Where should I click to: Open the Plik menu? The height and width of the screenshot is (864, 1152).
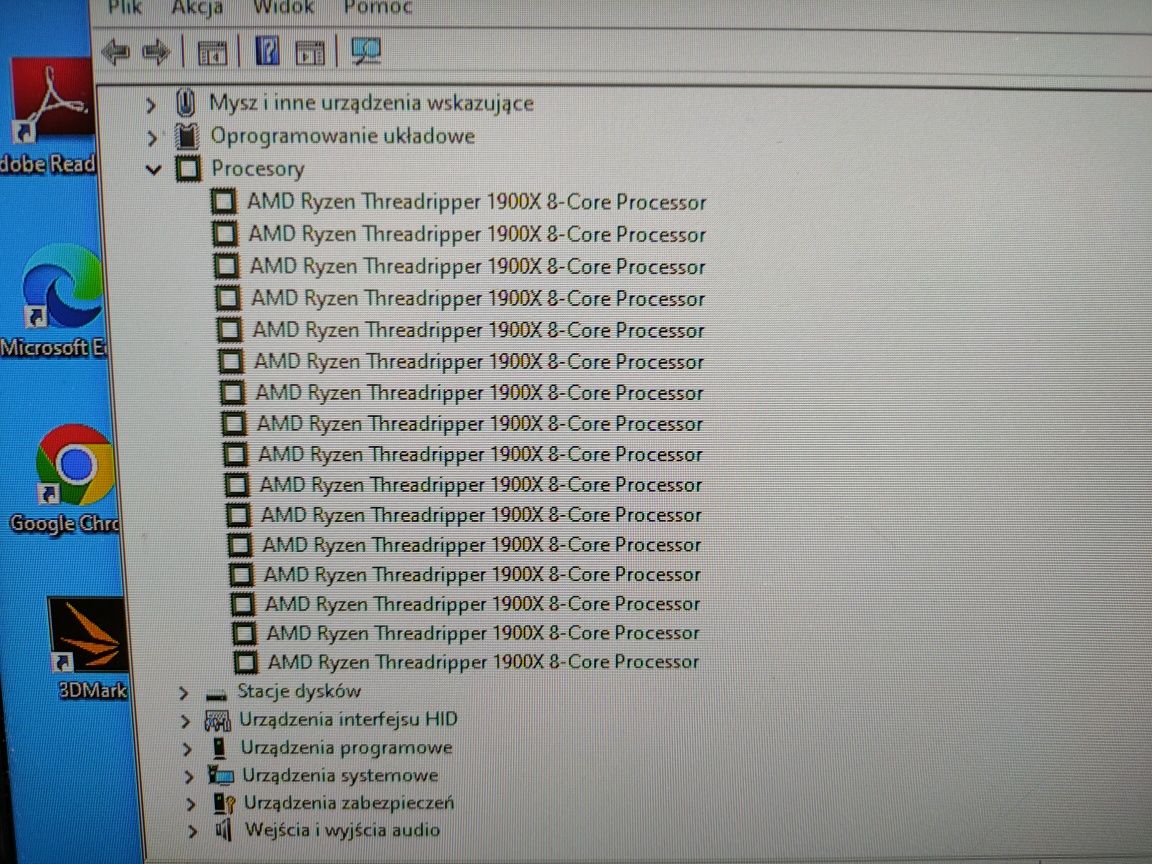(x=124, y=7)
